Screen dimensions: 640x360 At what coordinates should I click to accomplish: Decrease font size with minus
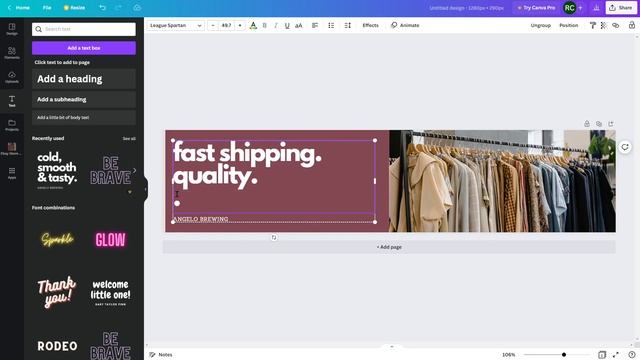(x=213, y=25)
